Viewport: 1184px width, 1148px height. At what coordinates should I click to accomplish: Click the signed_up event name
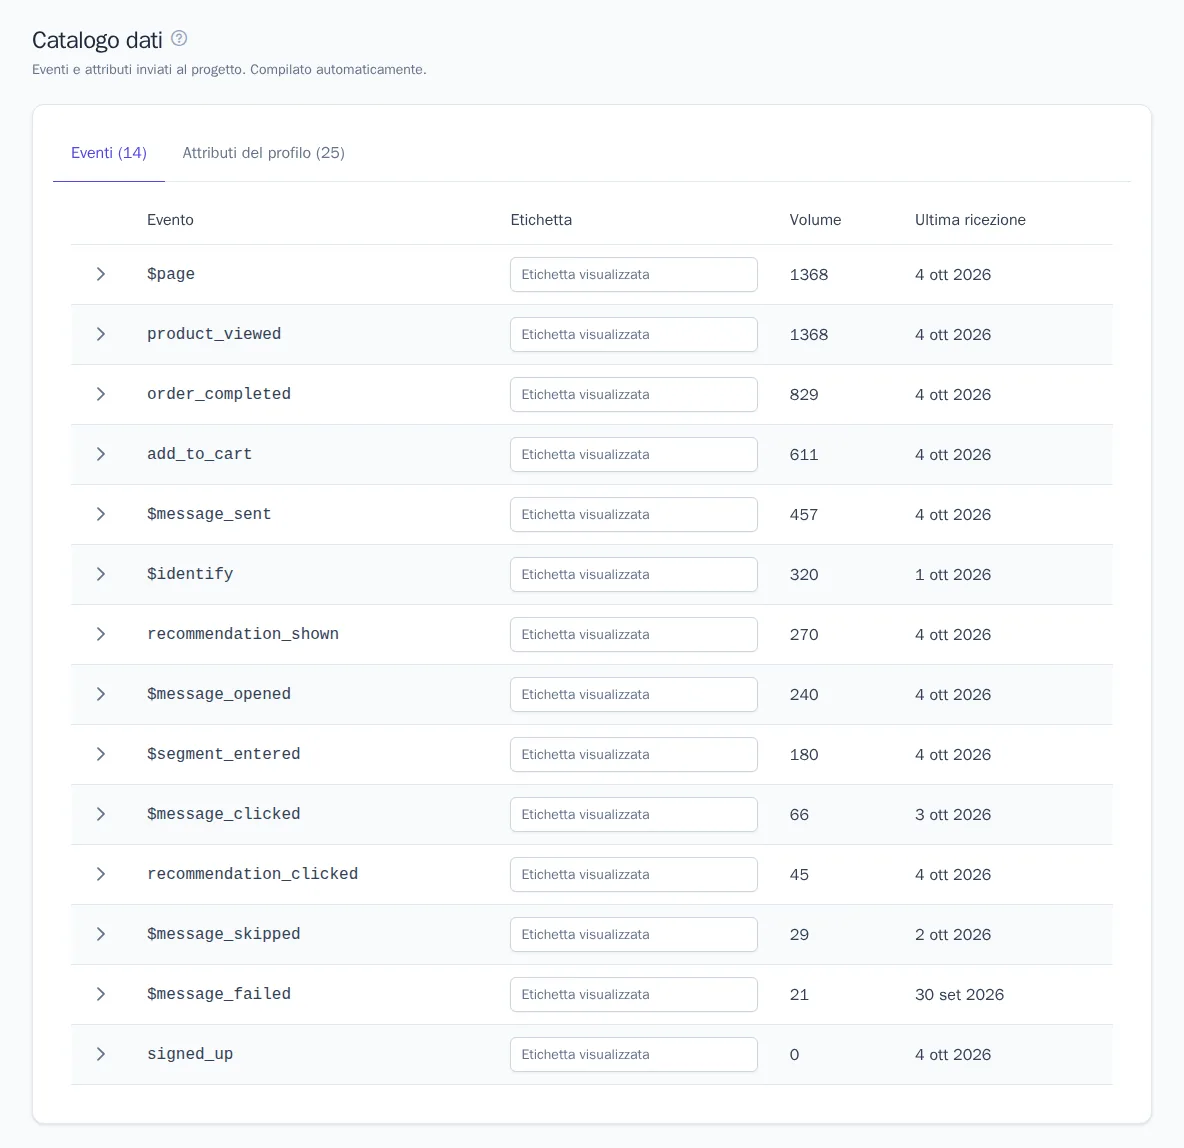190,1054
